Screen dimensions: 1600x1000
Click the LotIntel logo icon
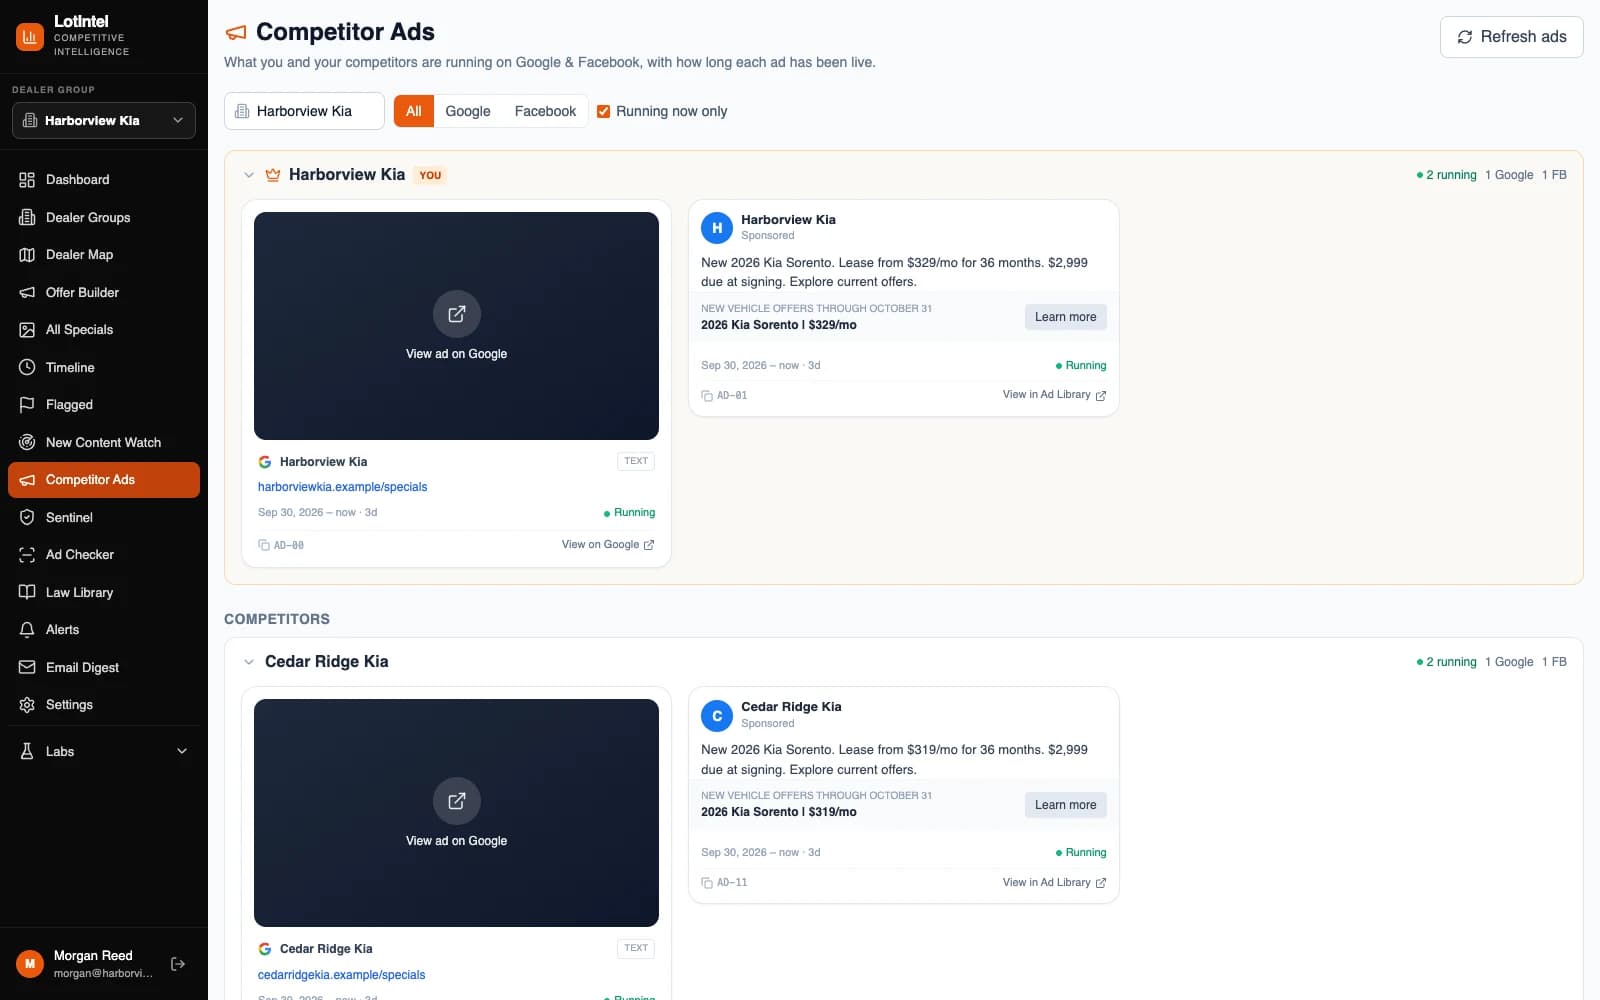tap(30, 36)
